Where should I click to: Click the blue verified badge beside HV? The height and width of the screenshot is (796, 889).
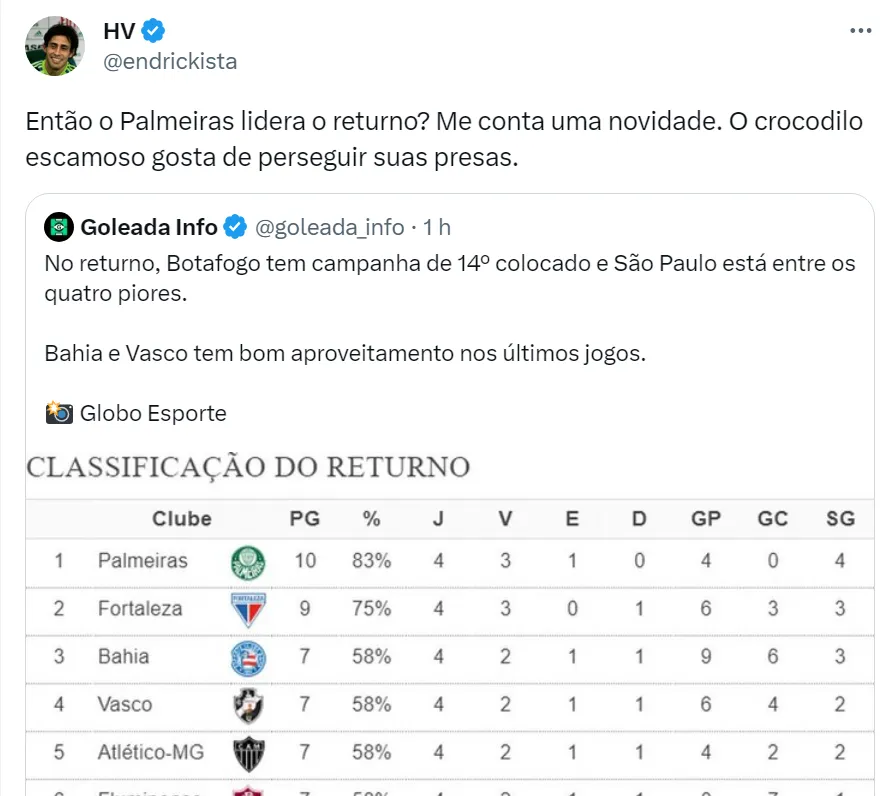click(x=152, y=31)
